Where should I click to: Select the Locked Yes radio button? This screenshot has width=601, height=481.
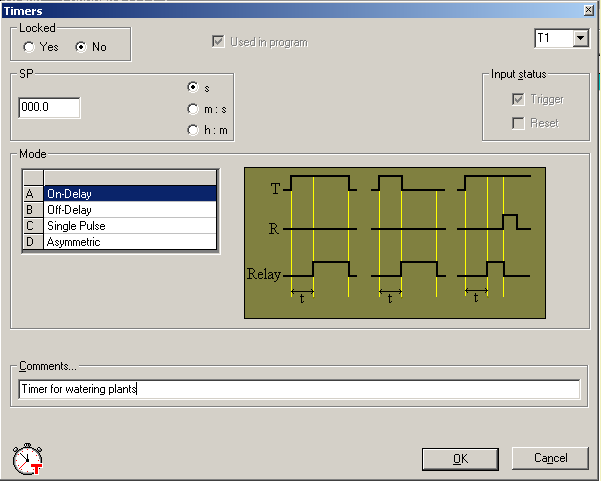coord(29,47)
